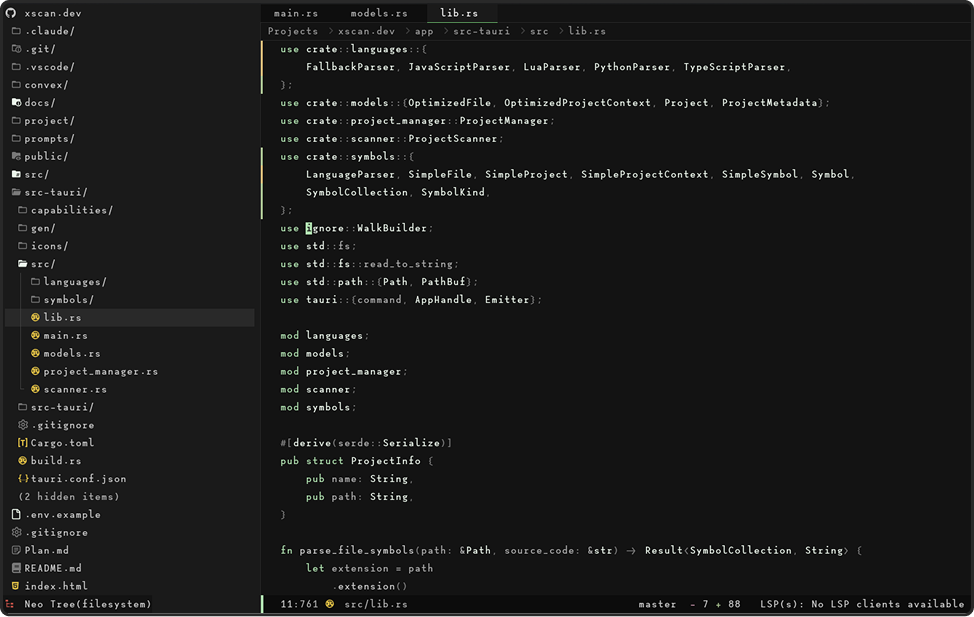Click the file icon beside .env.example

pos(16,514)
